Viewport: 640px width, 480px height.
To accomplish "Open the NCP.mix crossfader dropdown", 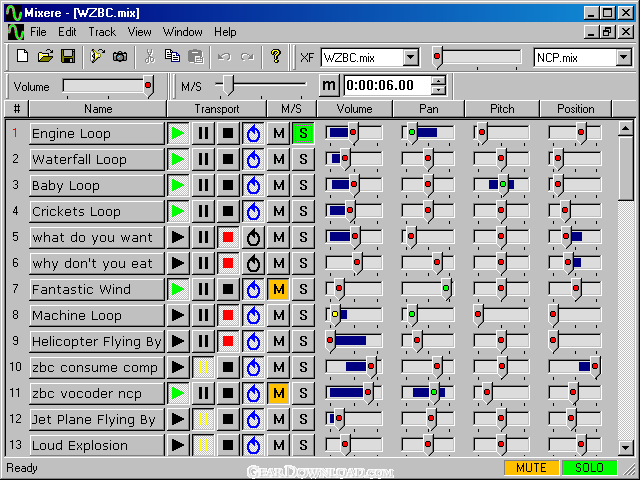I will click(624, 58).
